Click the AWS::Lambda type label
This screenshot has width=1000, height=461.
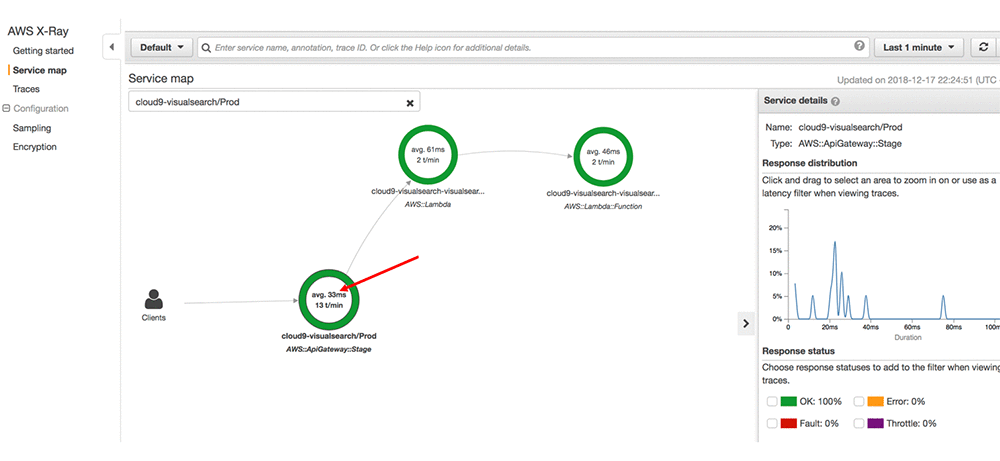click(x=428, y=205)
